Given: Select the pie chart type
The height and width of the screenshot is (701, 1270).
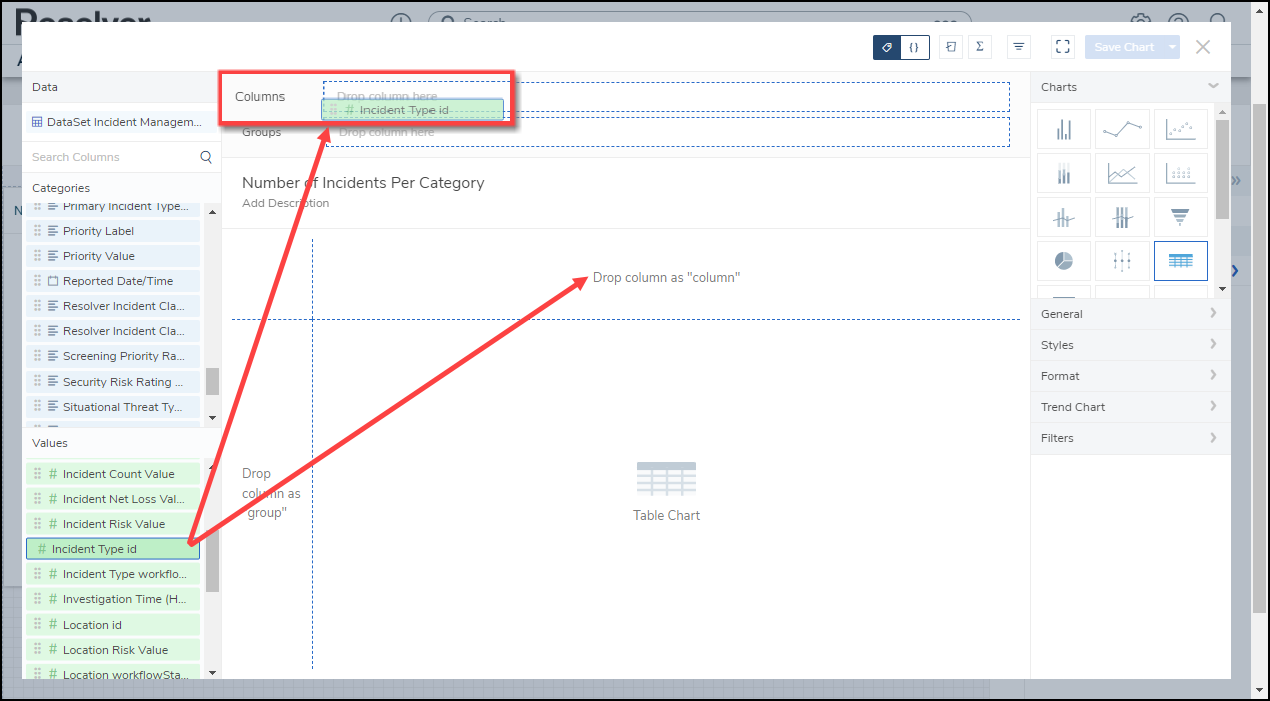Looking at the screenshot, I should pyautogui.click(x=1064, y=261).
